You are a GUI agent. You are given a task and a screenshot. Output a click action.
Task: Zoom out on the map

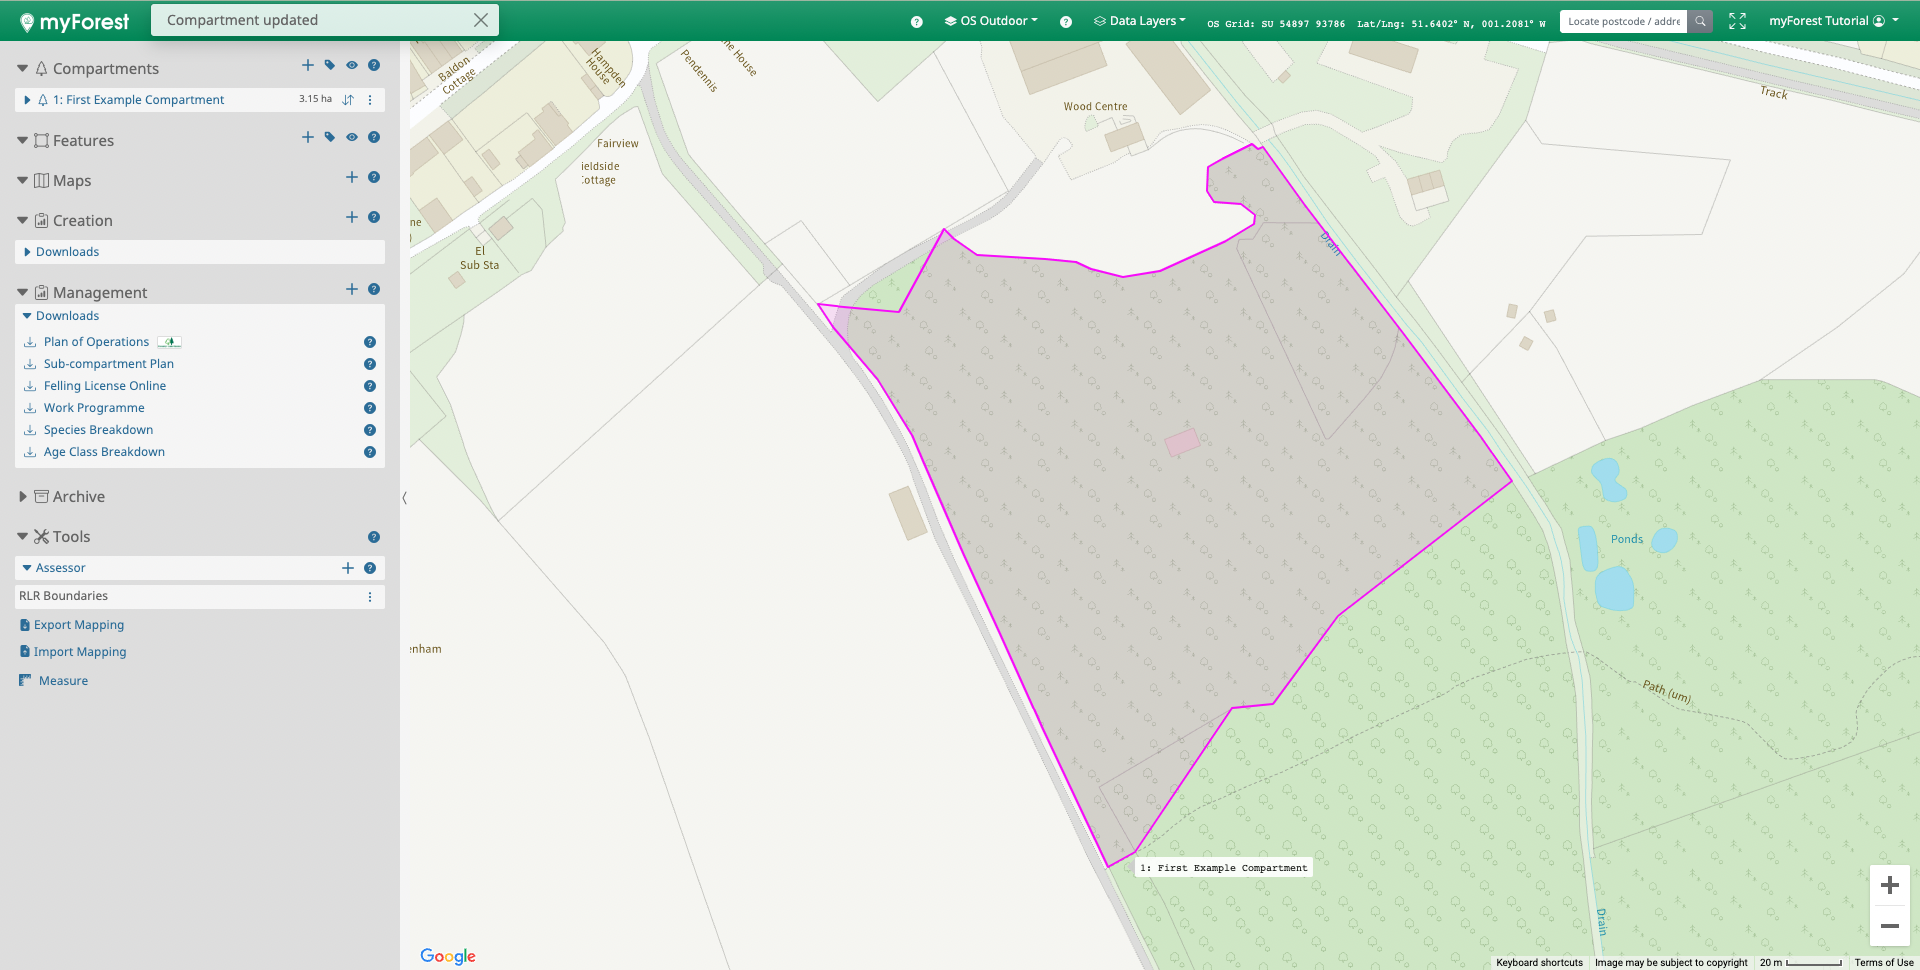pyautogui.click(x=1889, y=926)
